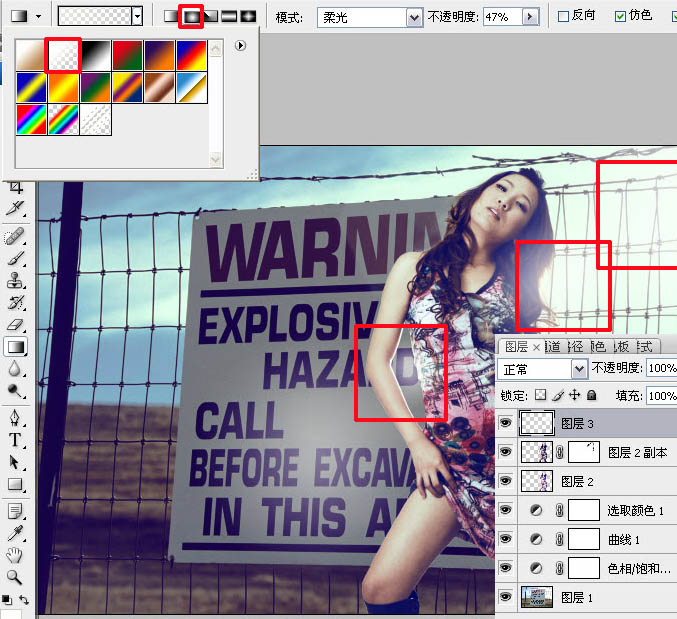Switch to the 图层 (Layers) panel tab
Screen dimensions: 677x619
516,346
